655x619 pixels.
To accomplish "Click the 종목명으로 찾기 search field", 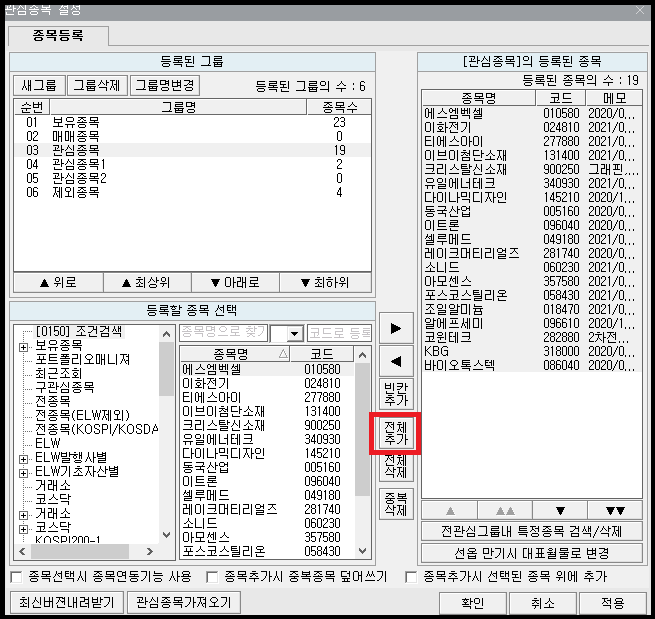I will click(223, 333).
